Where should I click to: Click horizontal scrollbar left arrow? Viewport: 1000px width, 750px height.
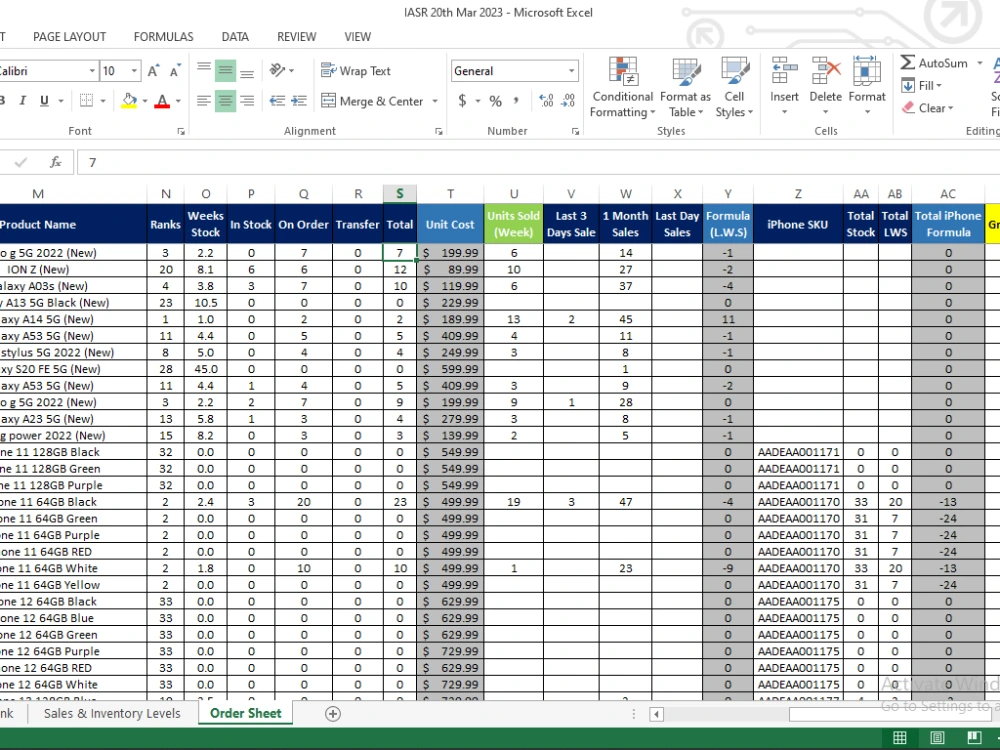click(x=656, y=714)
